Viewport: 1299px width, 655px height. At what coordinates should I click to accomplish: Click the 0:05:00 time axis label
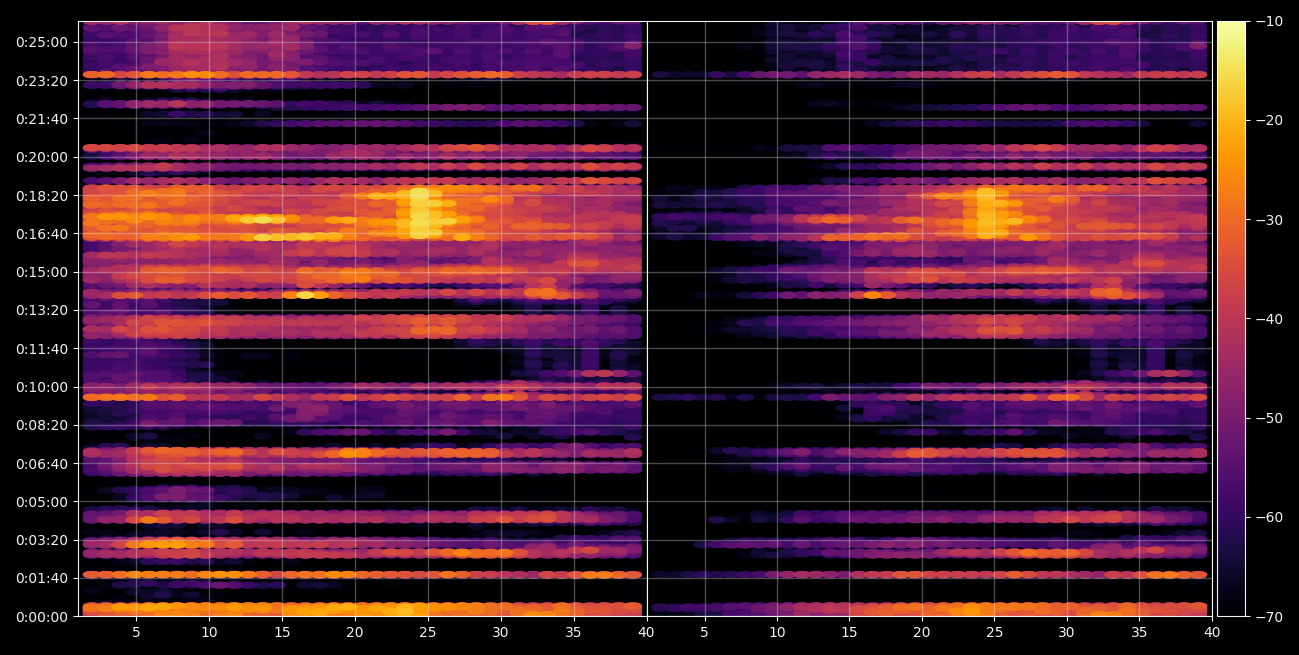tap(42, 502)
